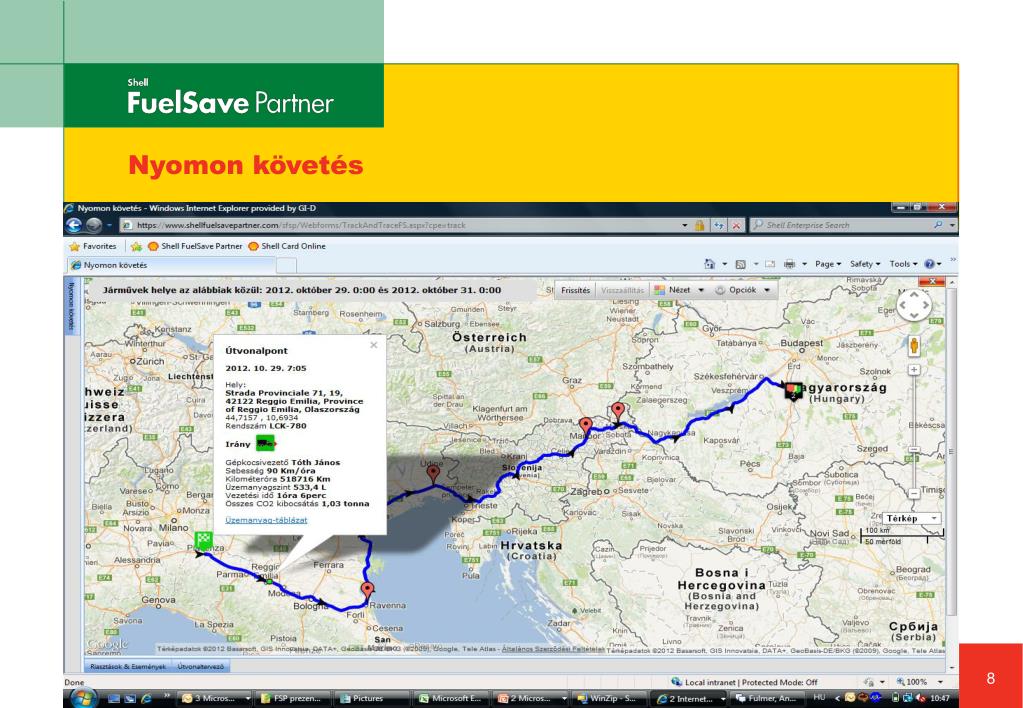Screen dimensions: 1023x708
Task: Click the blue Refresh arrows icon
Action: [718, 225]
